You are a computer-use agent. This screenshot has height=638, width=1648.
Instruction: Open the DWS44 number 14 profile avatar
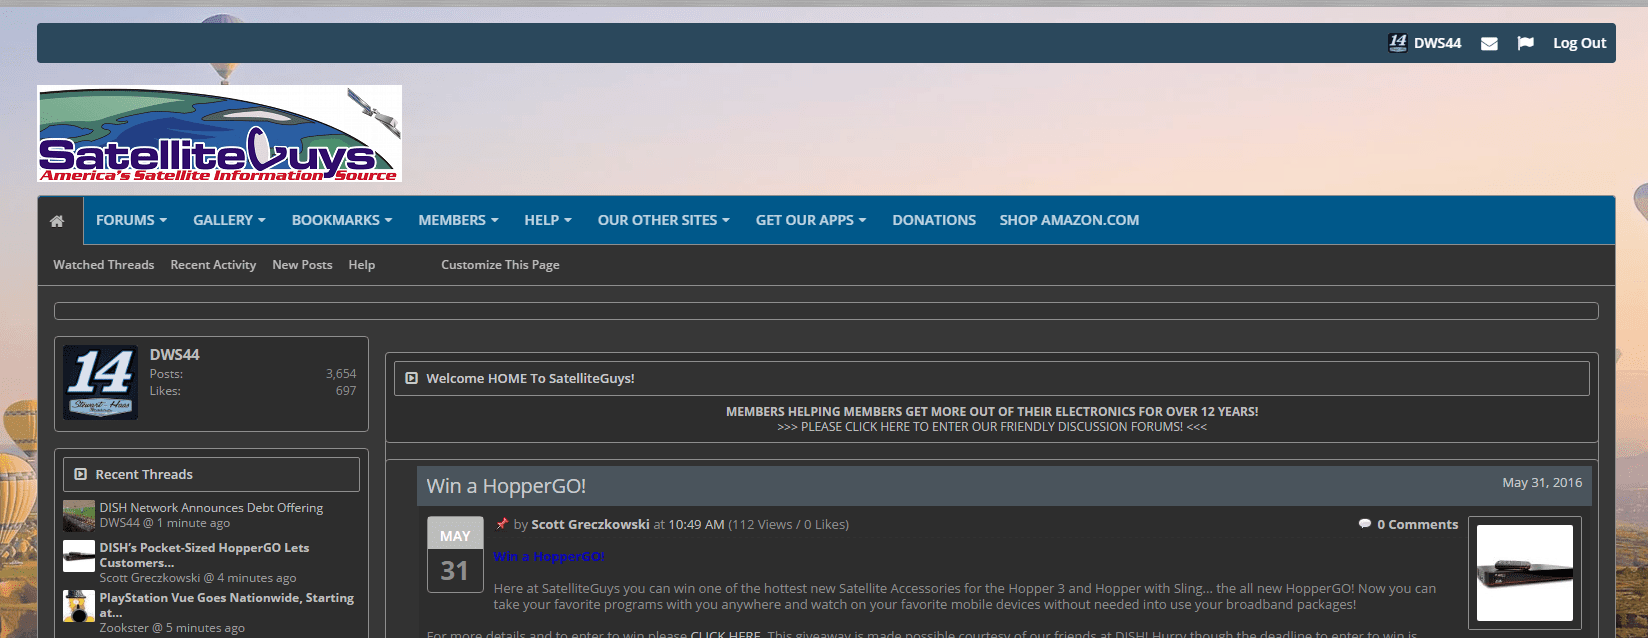click(100, 382)
